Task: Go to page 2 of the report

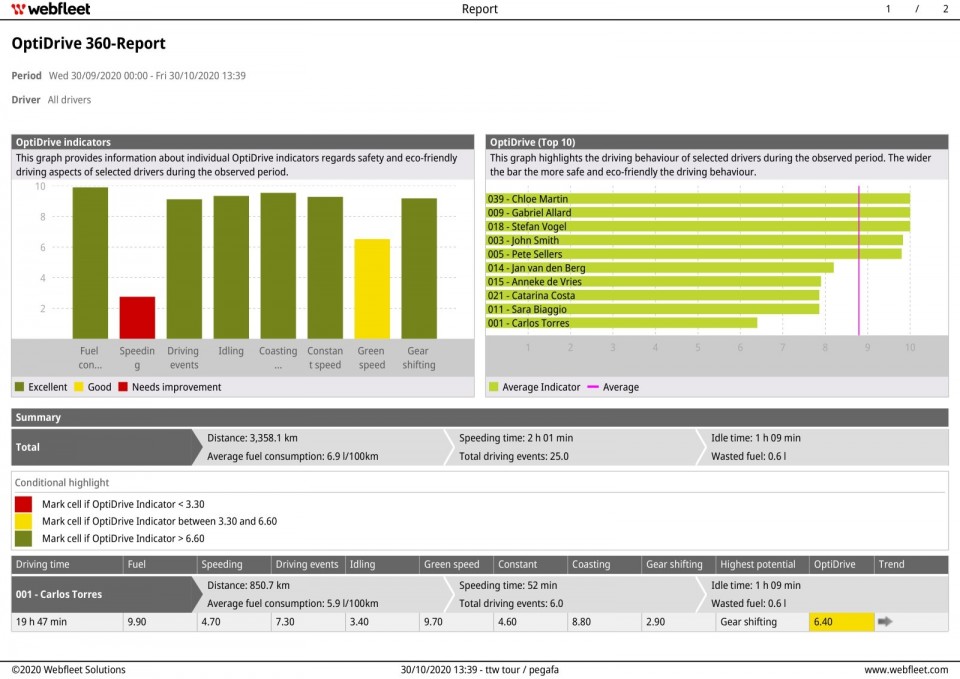Action: coord(944,9)
